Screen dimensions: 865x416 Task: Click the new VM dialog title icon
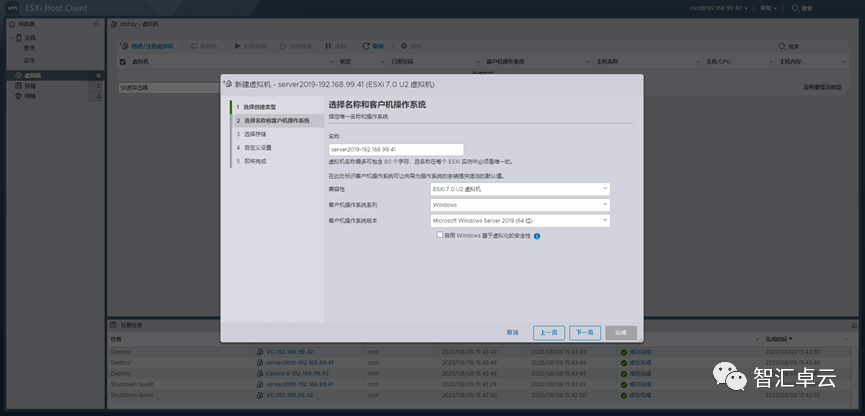click(x=227, y=84)
